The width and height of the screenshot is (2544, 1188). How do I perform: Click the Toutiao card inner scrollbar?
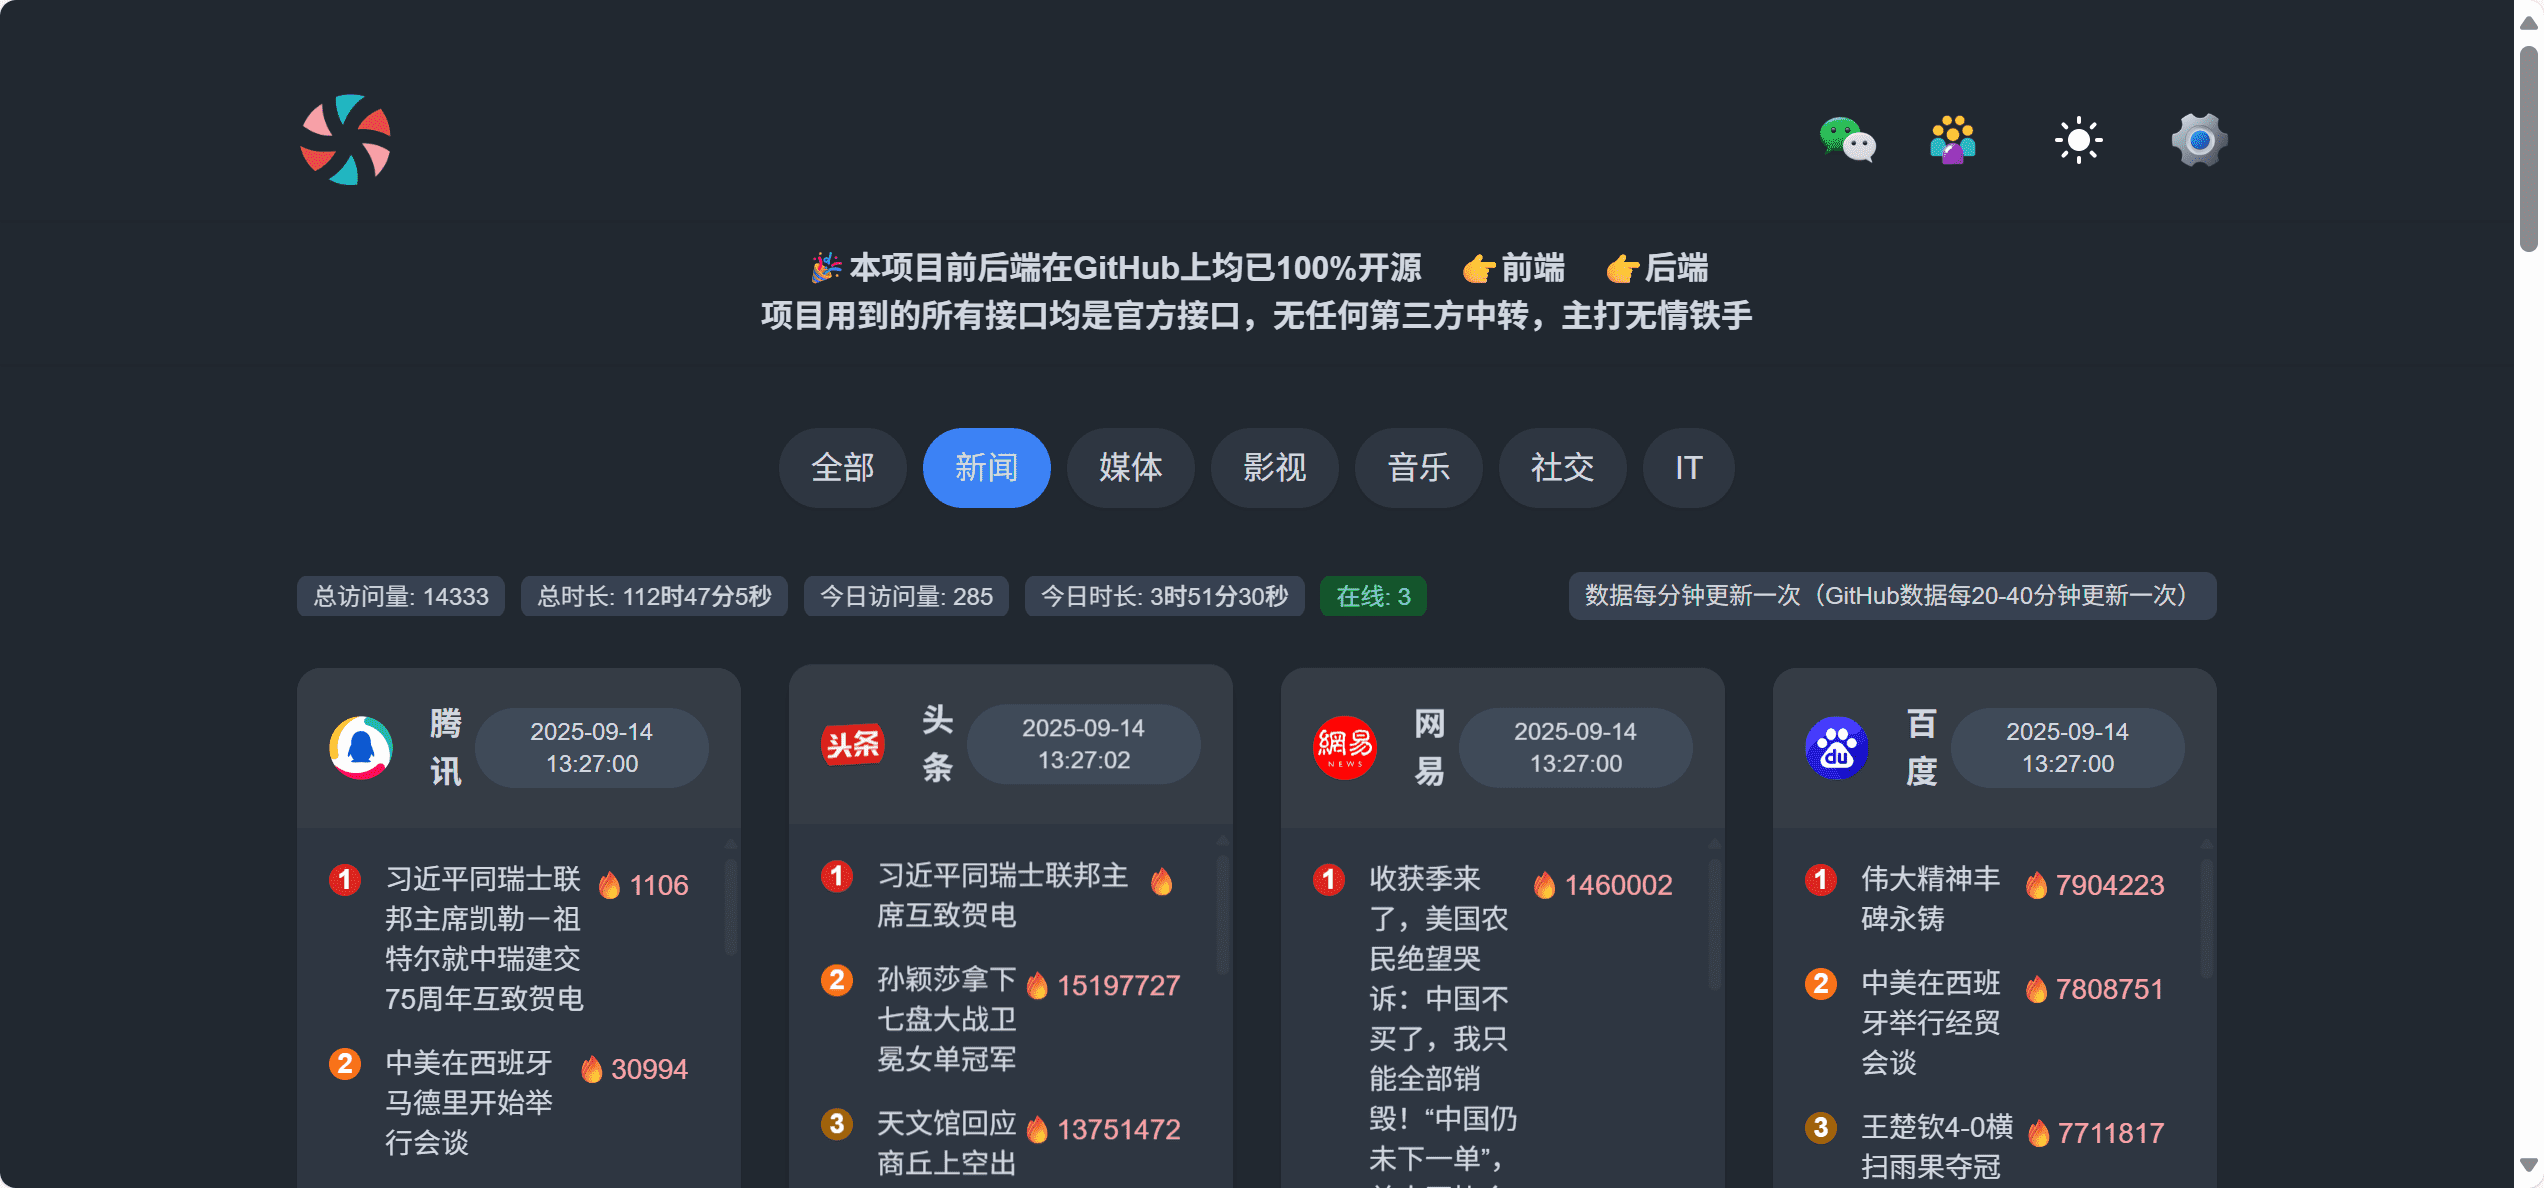(1223, 913)
